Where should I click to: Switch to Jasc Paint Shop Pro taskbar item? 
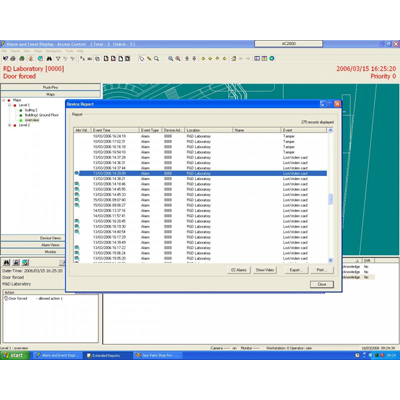click(x=158, y=356)
